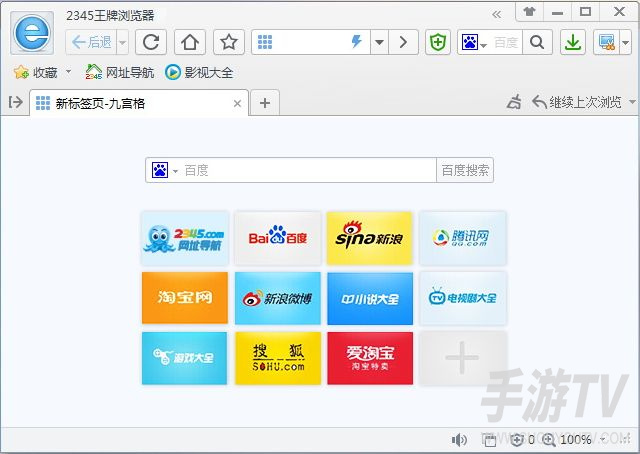Mute sound with status bar speaker icon
This screenshot has height=454, width=640.
459,439
